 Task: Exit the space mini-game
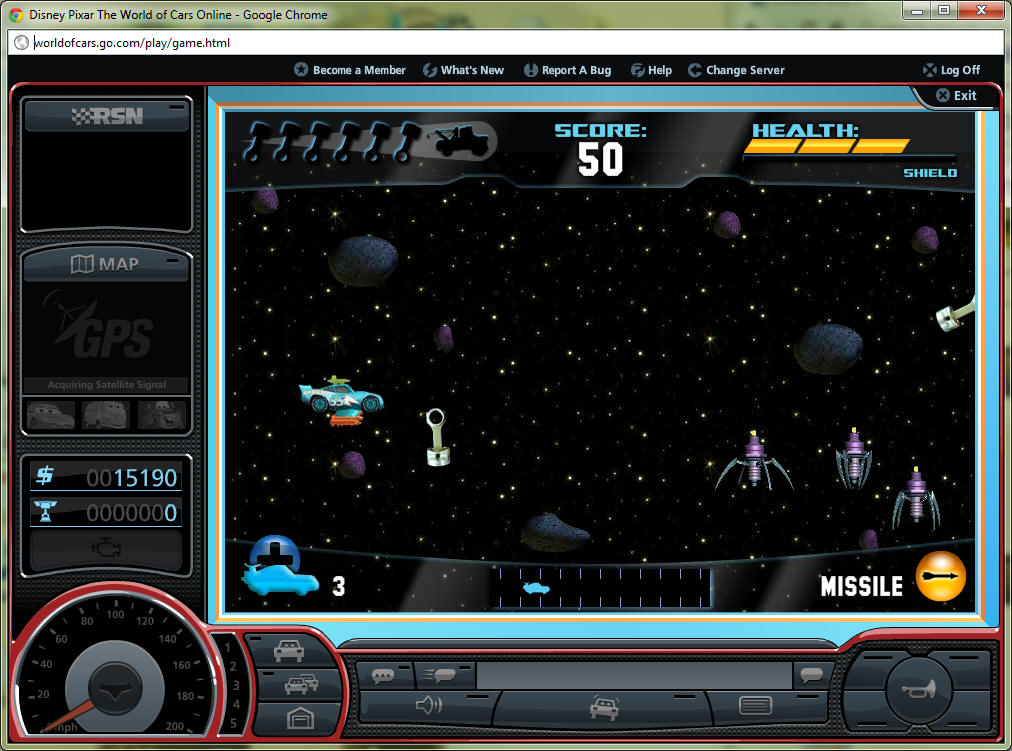(x=956, y=96)
